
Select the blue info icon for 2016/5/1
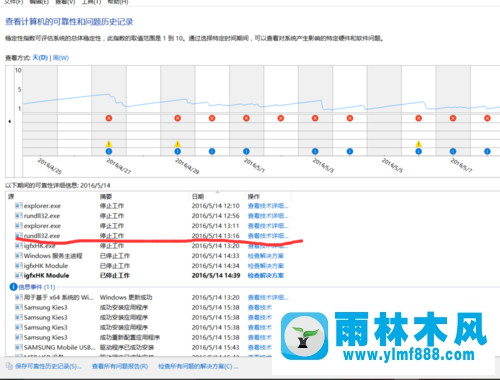[x=246, y=151]
